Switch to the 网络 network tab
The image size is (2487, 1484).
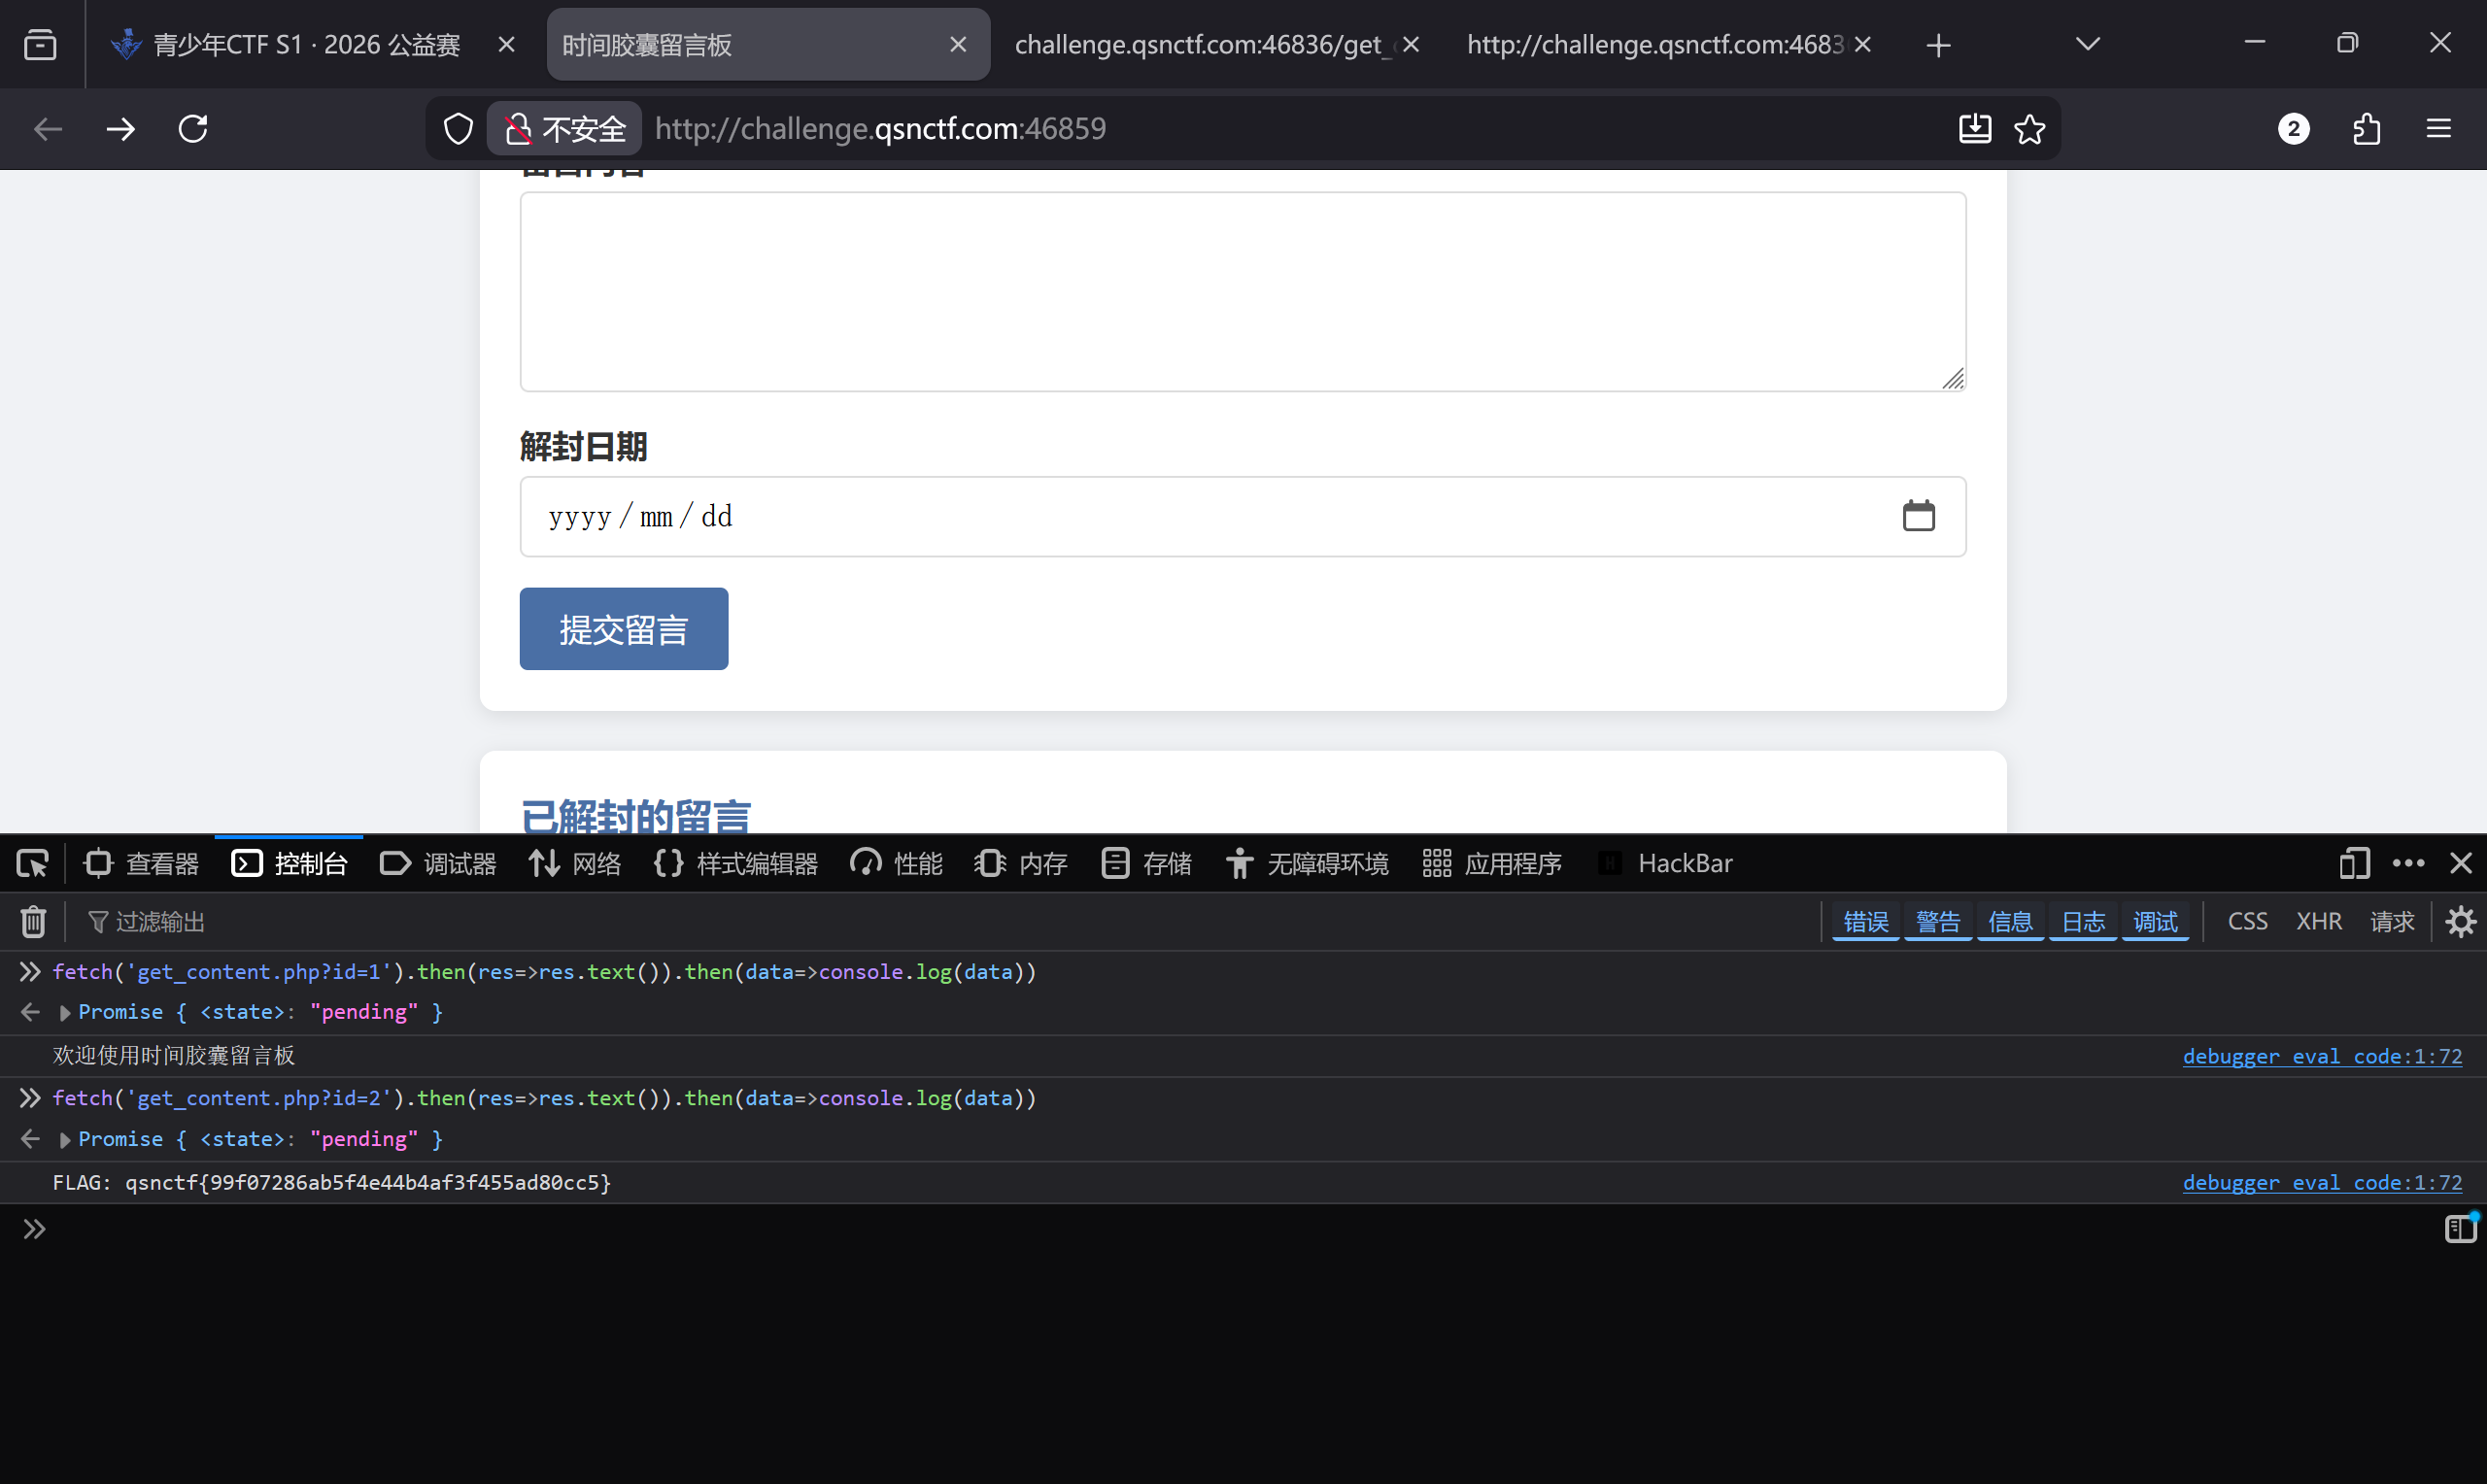576,863
